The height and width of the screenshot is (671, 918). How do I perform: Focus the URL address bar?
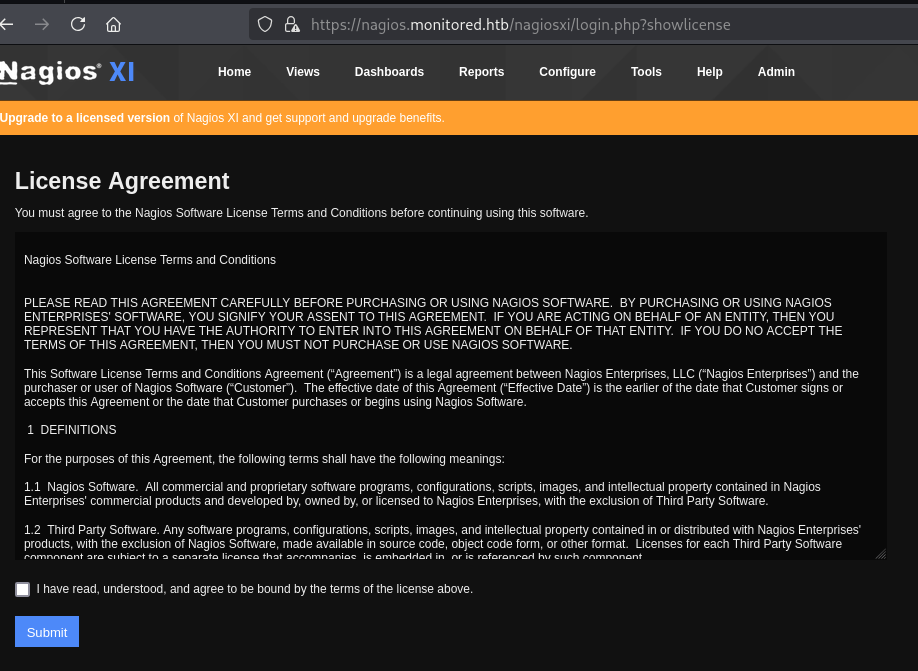click(585, 25)
